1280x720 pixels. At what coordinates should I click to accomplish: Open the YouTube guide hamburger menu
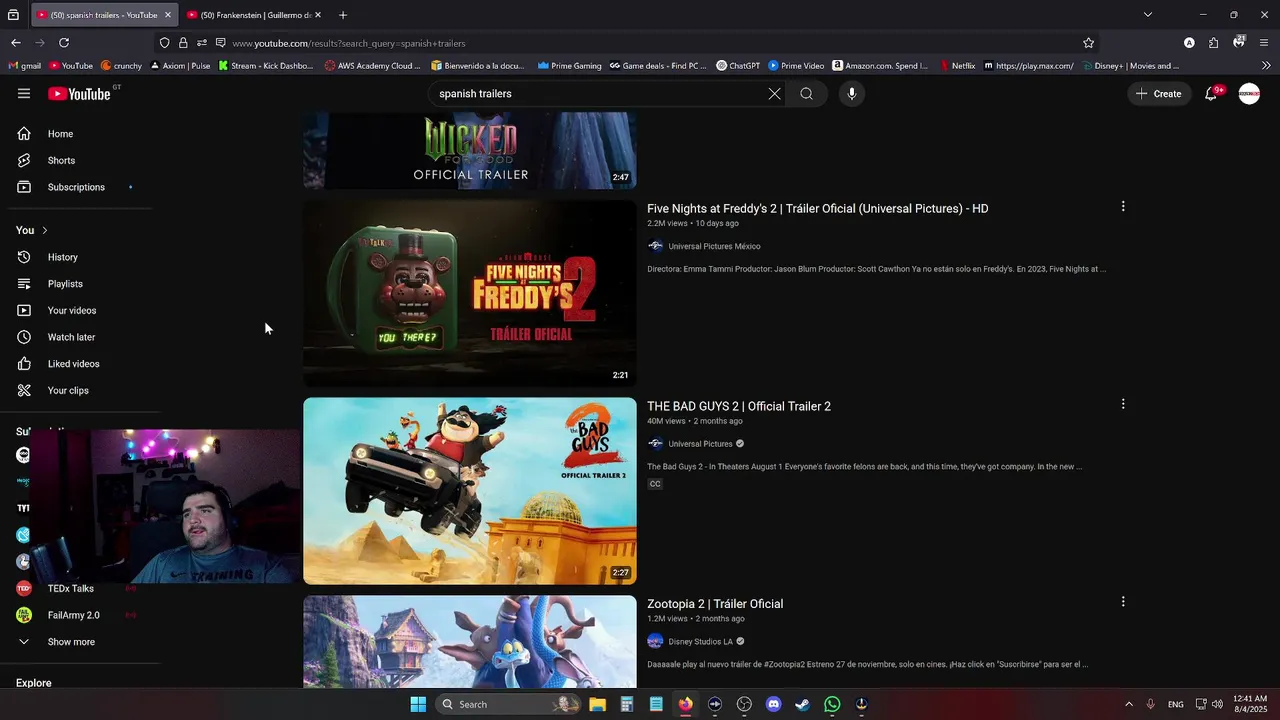(24, 94)
